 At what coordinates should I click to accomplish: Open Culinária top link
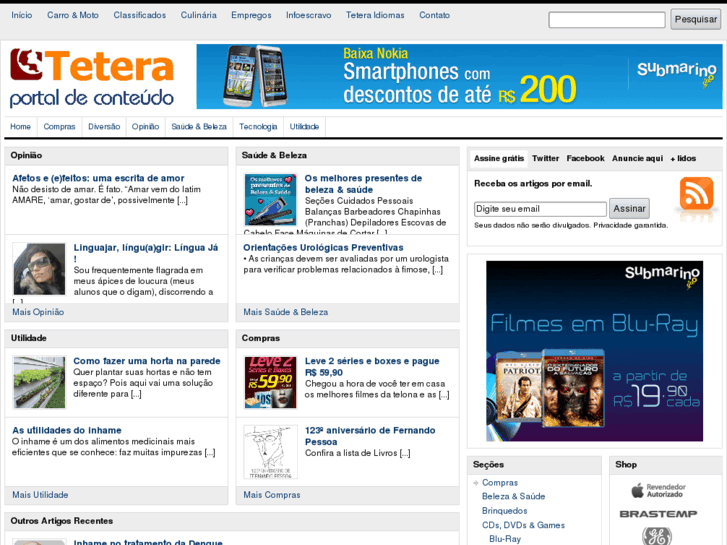coord(198,15)
